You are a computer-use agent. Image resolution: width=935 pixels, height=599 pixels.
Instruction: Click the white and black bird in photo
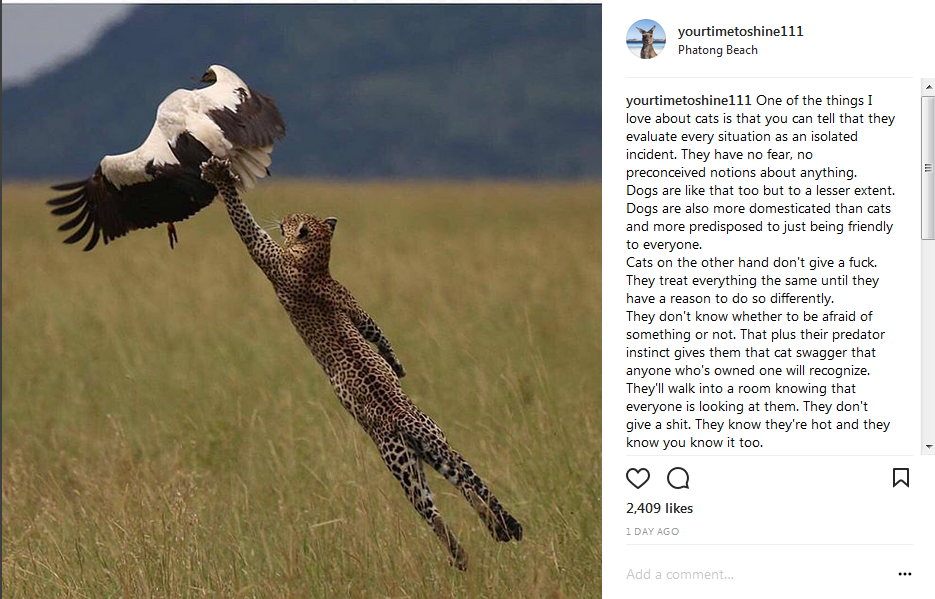click(167, 156)
